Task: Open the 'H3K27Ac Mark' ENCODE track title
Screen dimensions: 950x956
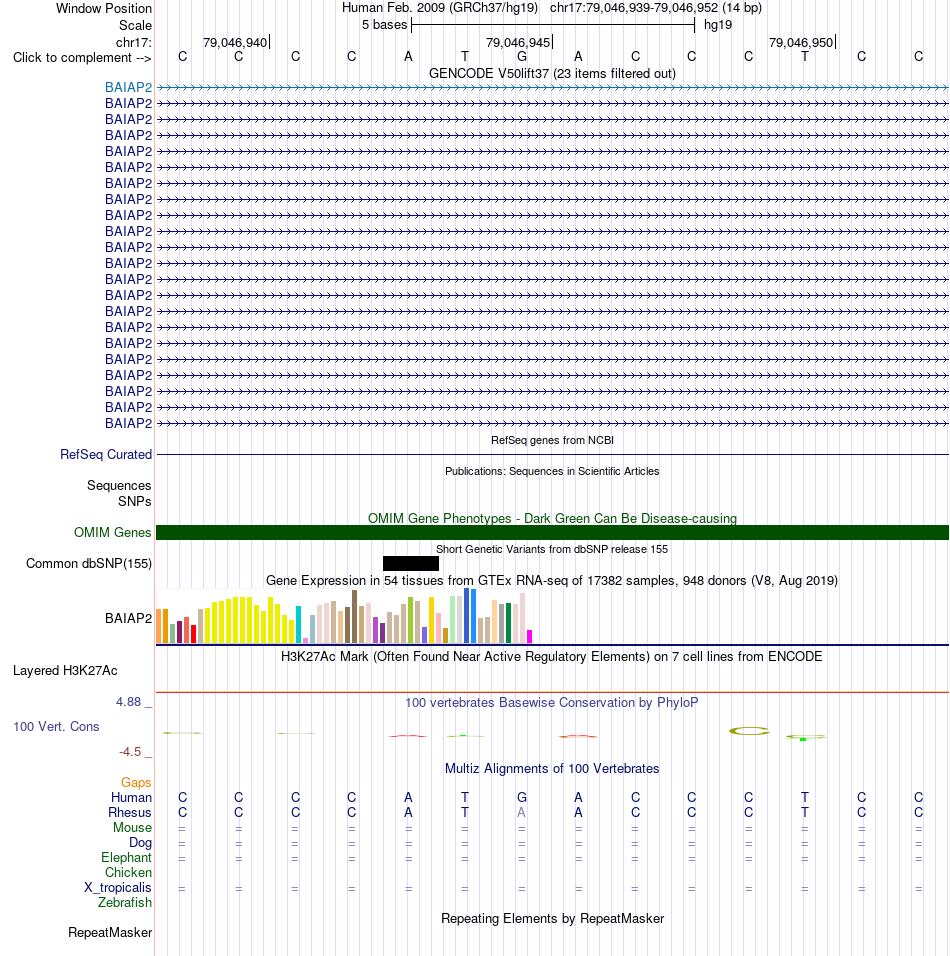Action: [552, 657]
